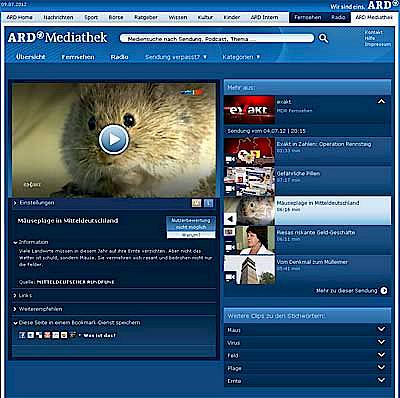Open Wissen in the top bar
400x398 pixels.
[178, 17]
